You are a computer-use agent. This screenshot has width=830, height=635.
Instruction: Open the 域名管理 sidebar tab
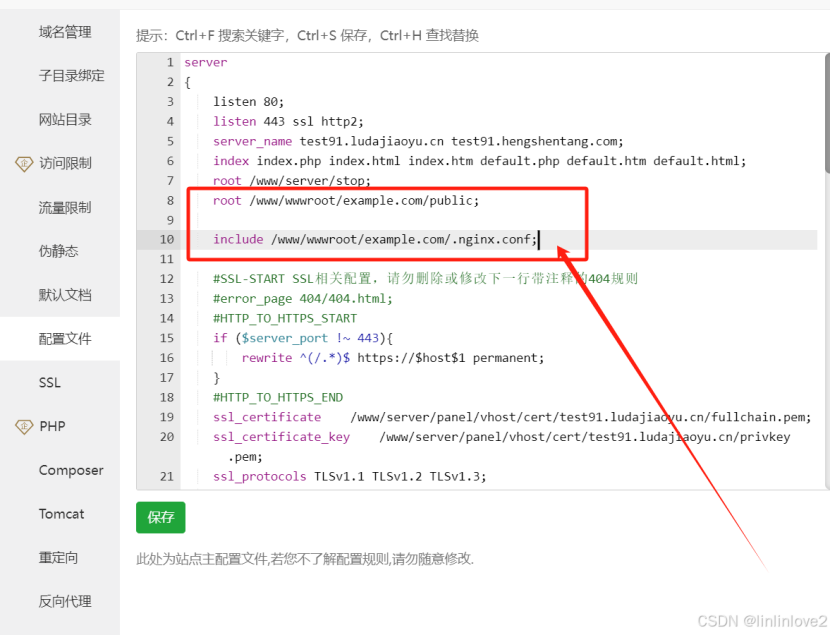65,32
